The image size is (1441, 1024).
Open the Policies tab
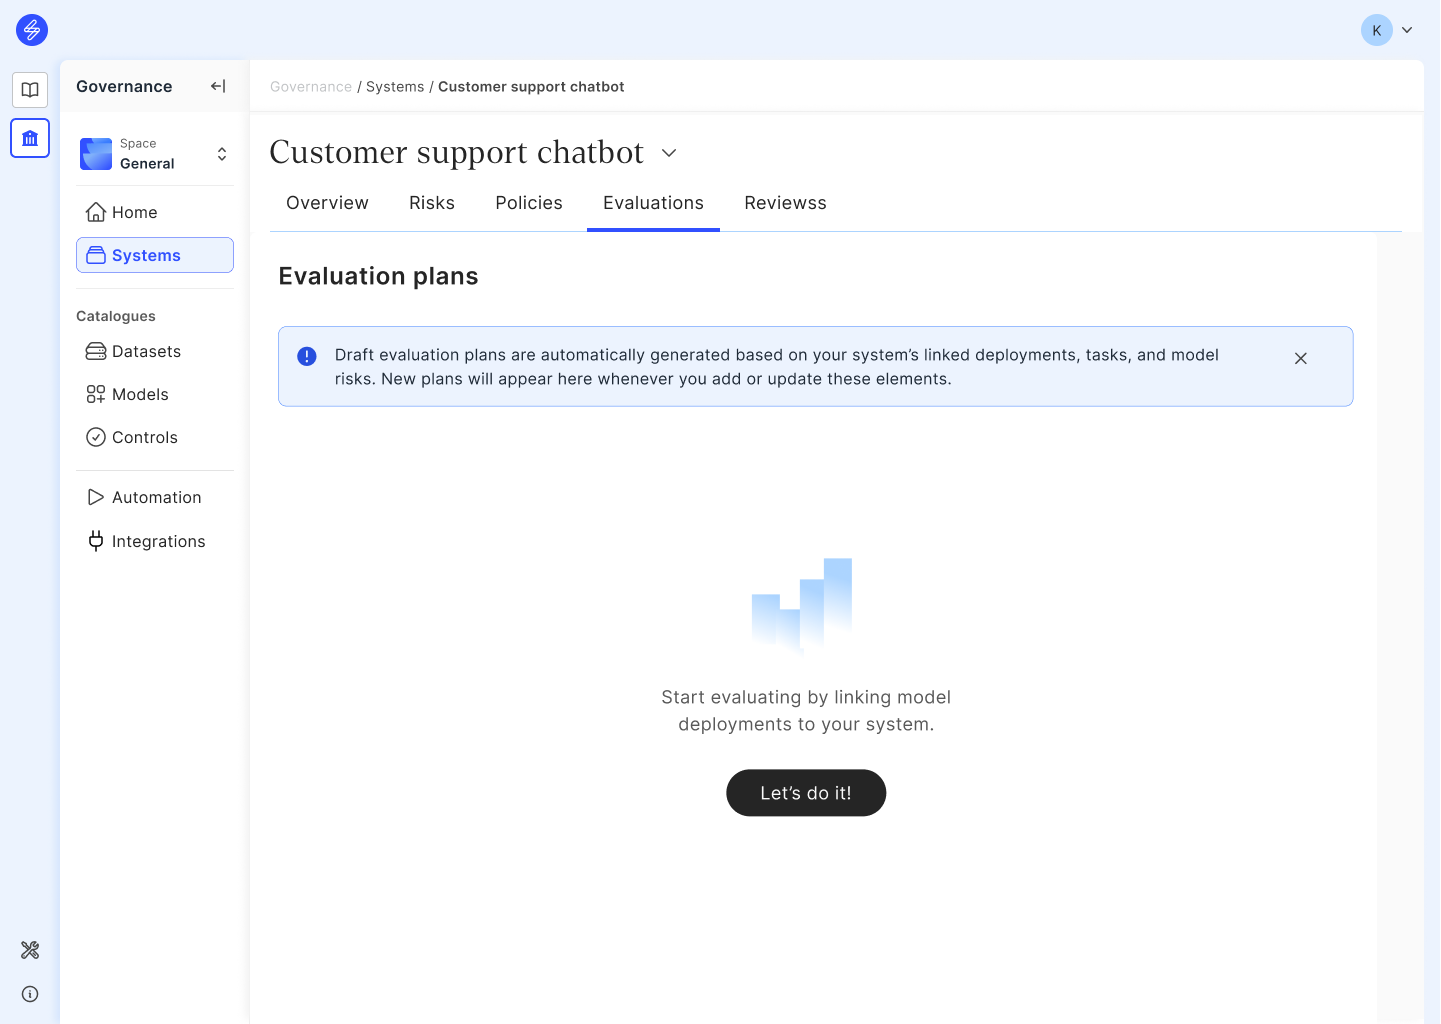tap(529, 203)
